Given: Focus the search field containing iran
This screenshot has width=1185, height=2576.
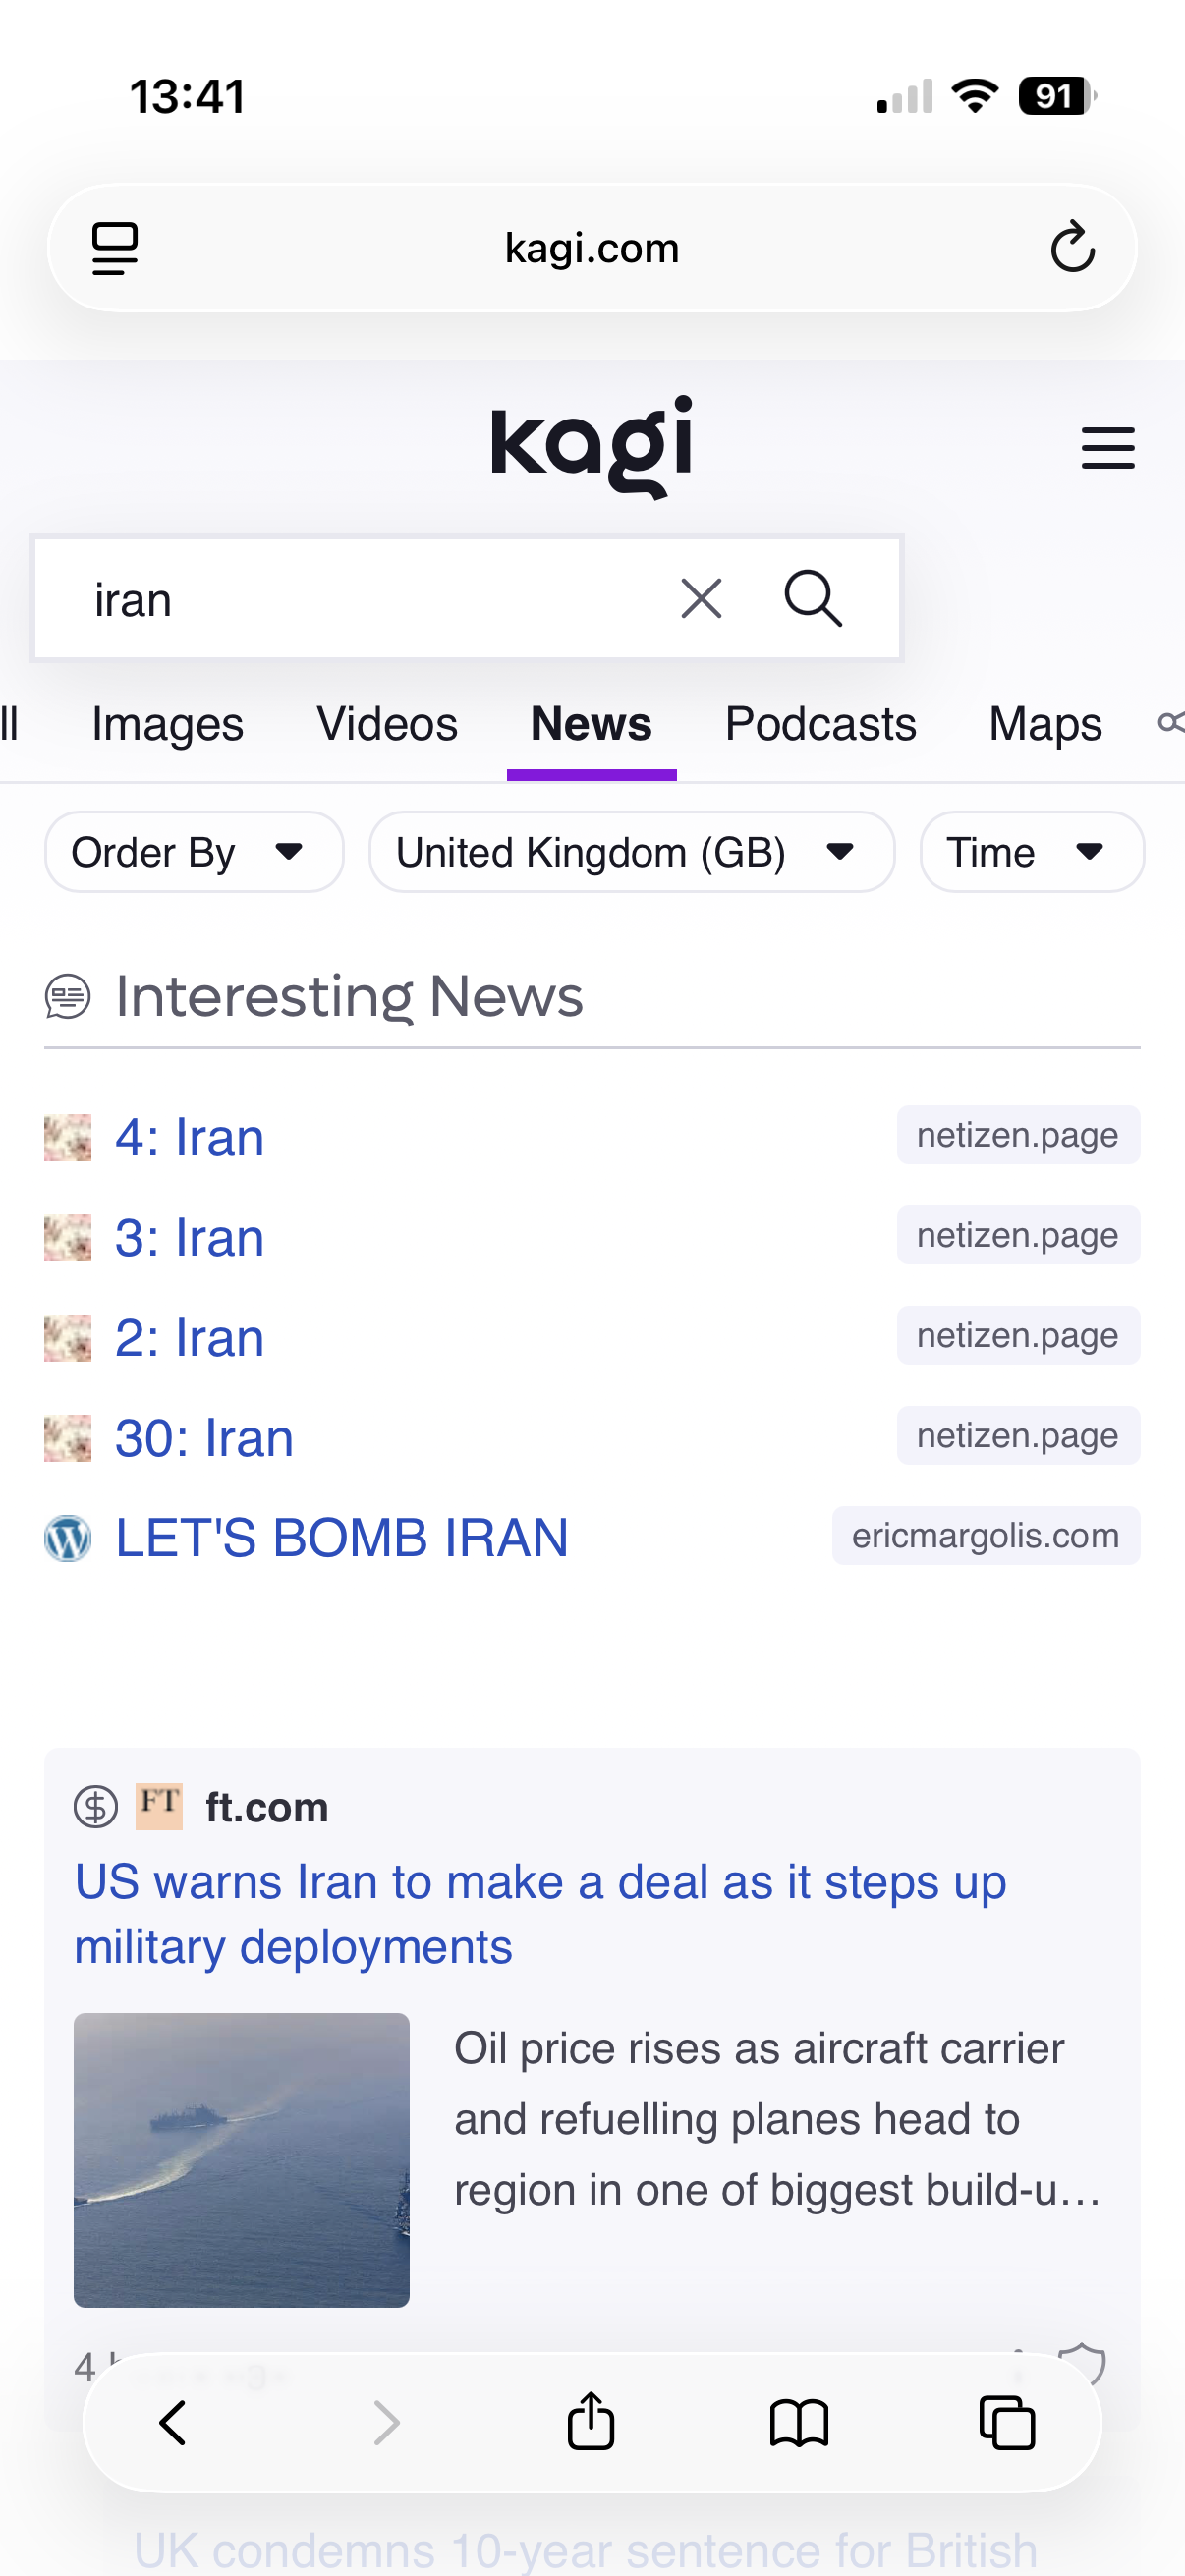Looking at the screenshot, I should tap(360, 599).
